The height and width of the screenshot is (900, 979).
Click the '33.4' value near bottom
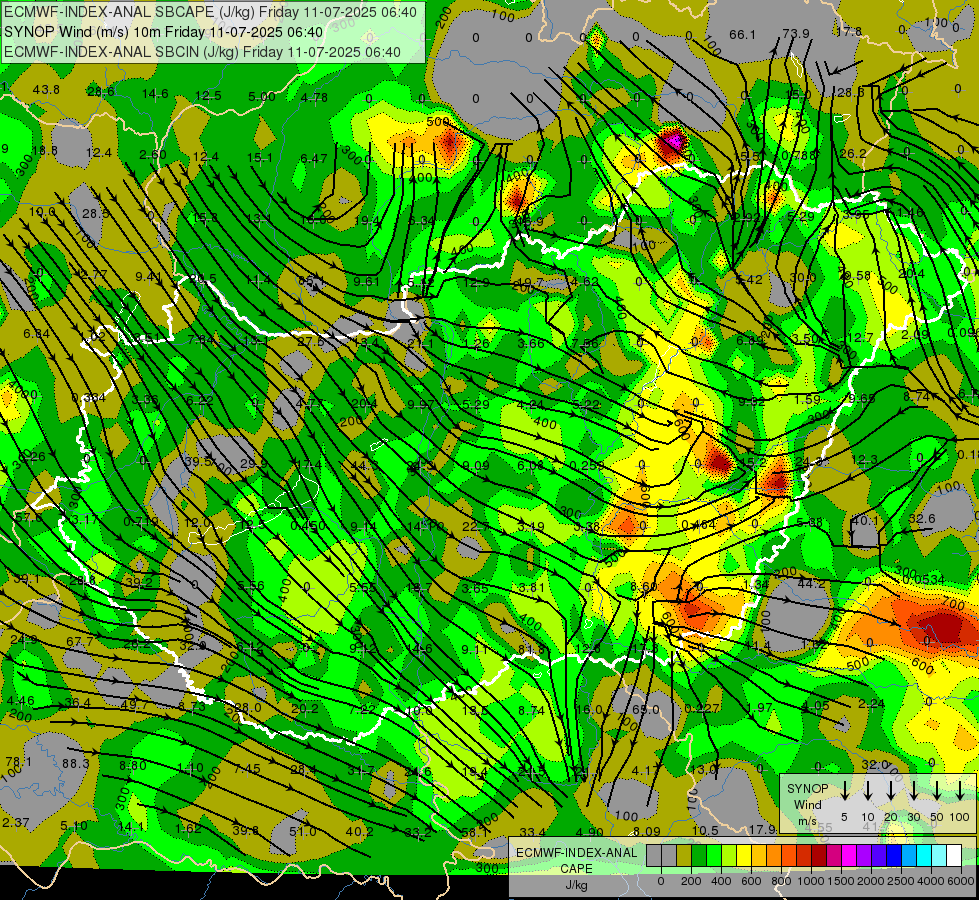point(533,832)
